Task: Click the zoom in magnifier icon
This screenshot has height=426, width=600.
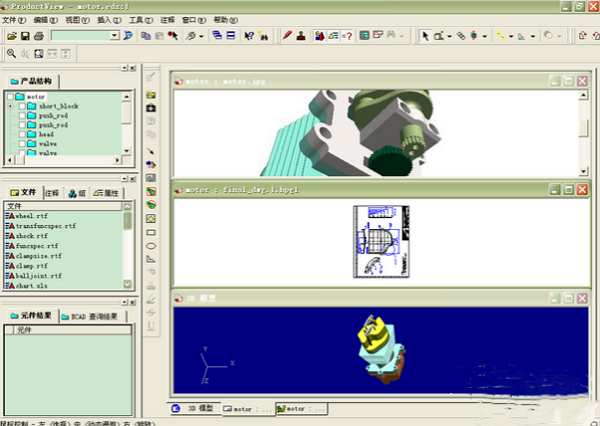Action: pyautogui.click(x=11, y=54)
